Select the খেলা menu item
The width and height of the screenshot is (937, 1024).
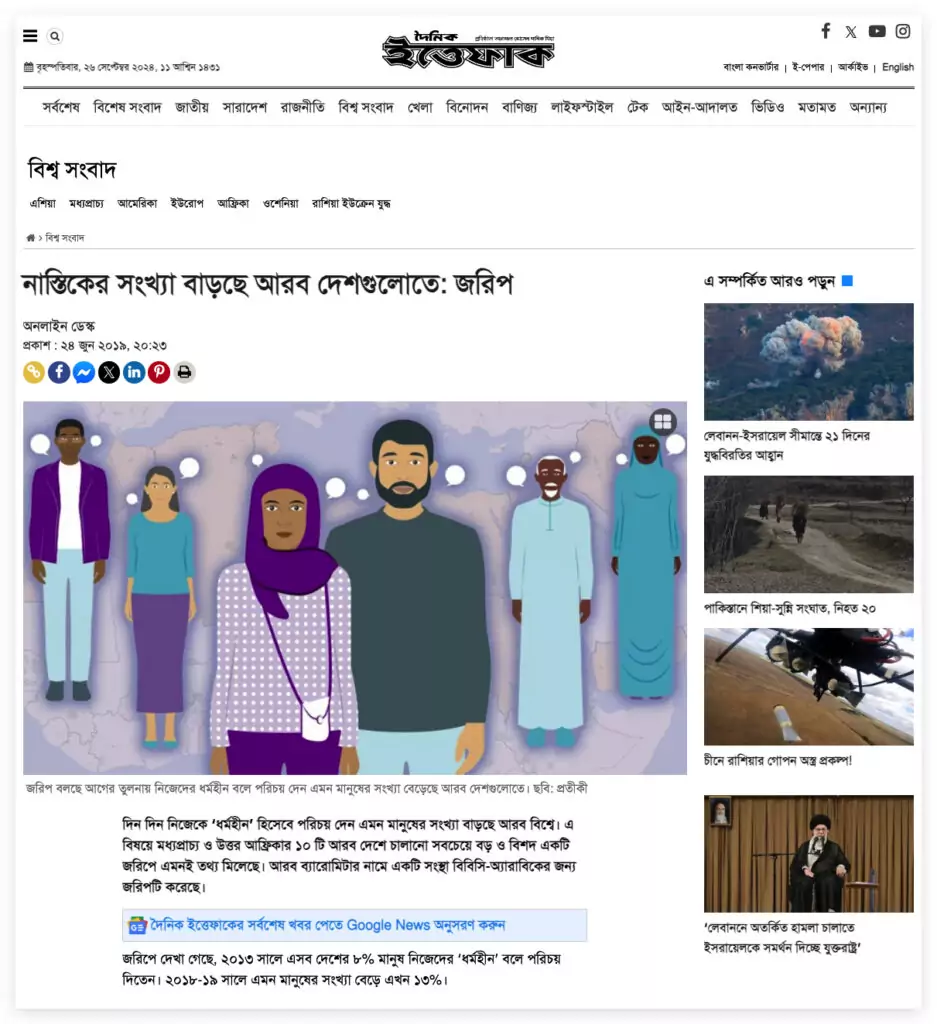point(420,107)
